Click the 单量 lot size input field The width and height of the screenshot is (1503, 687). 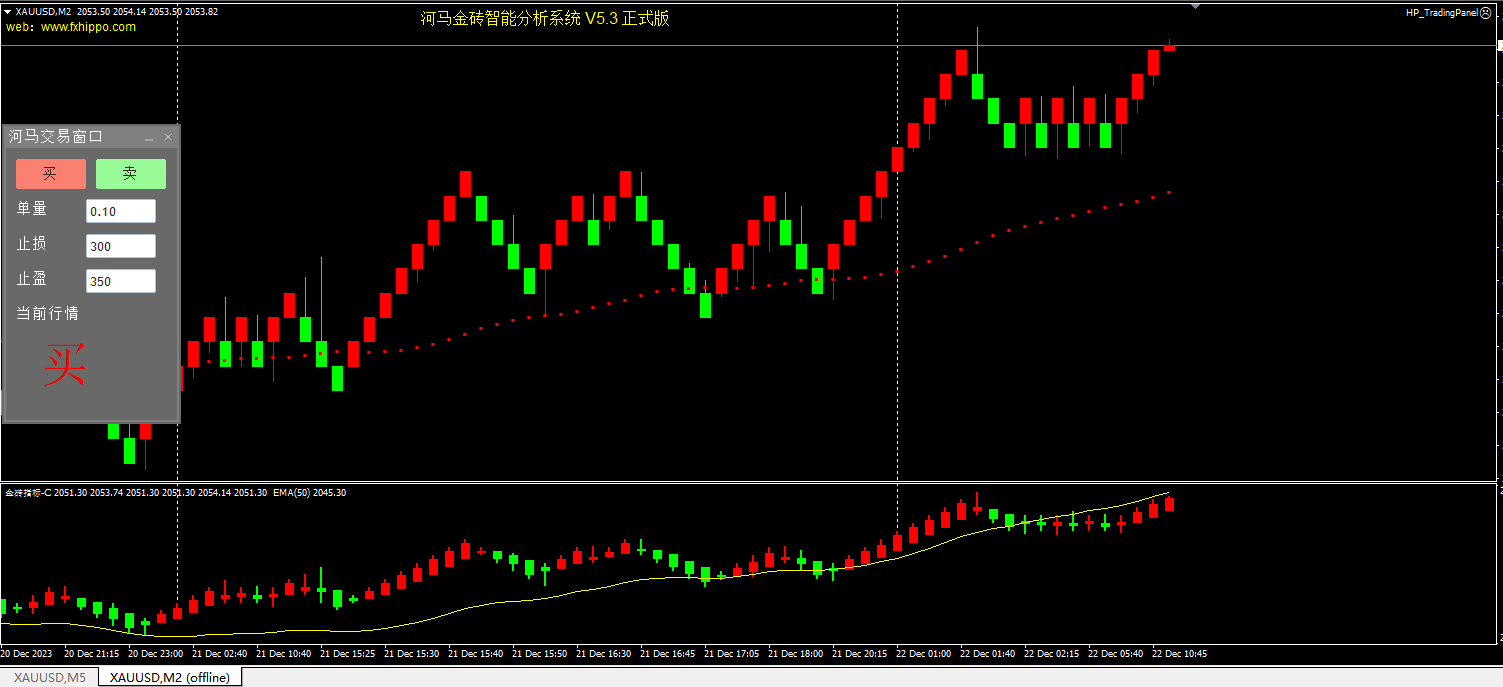(x=121, y=211)
